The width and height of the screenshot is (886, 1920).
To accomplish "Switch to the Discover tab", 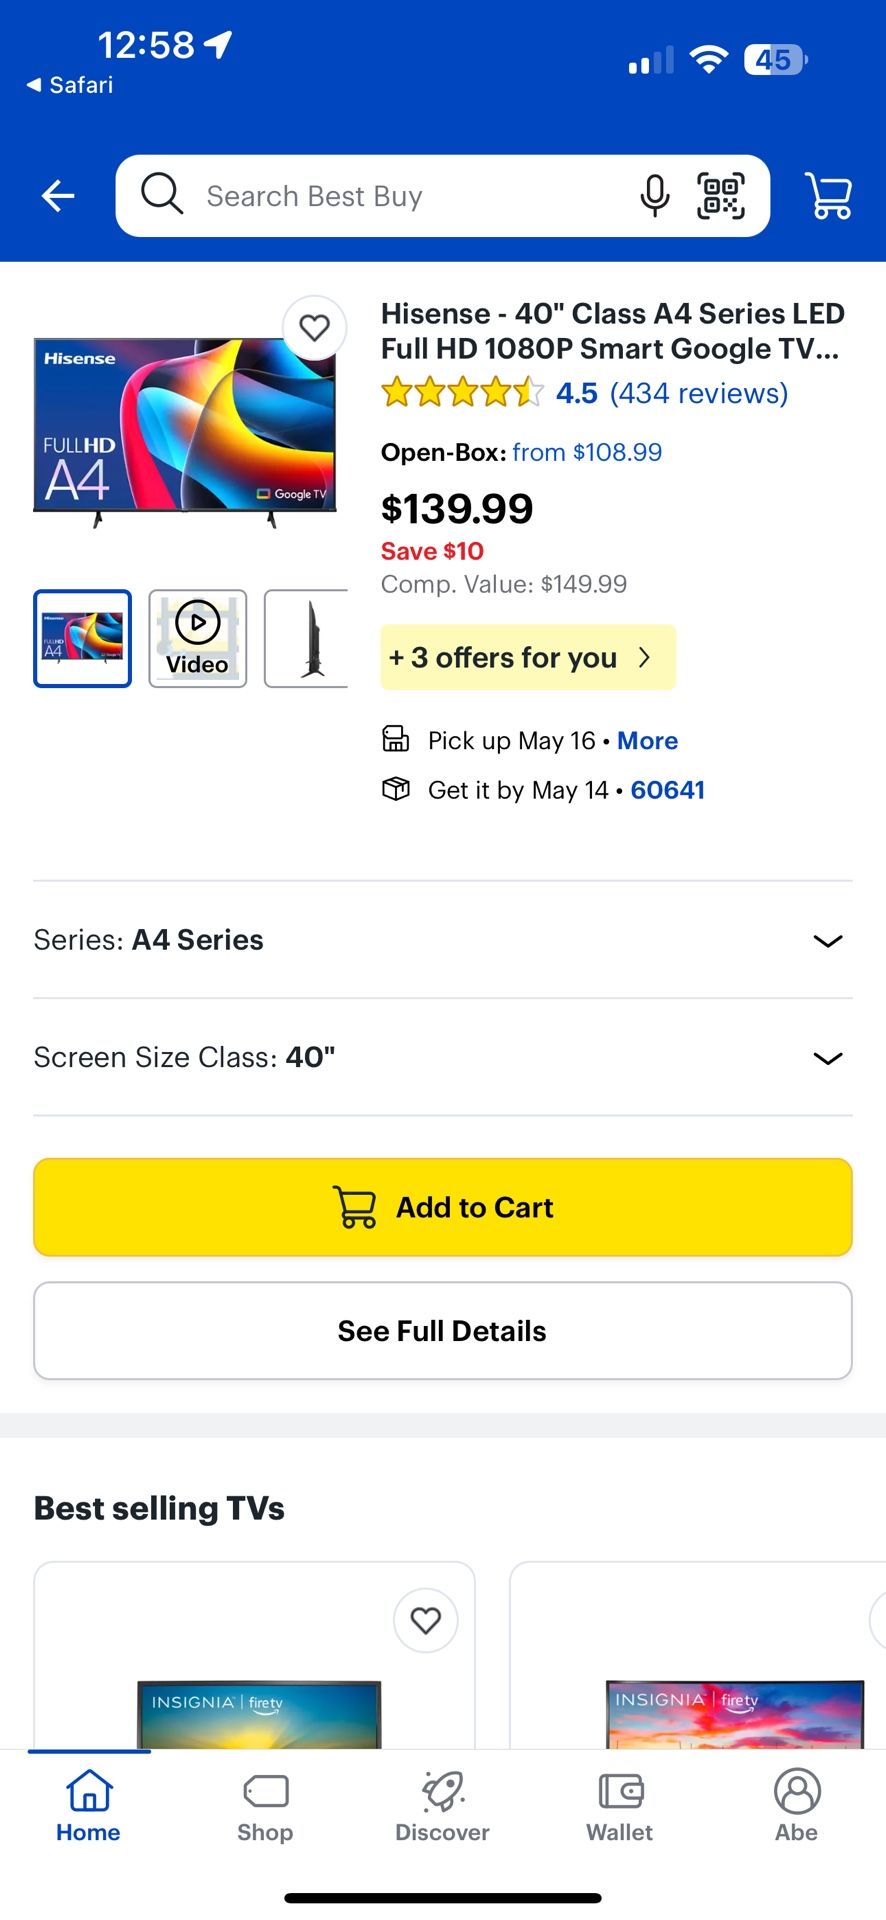I will click(442, 1806).
